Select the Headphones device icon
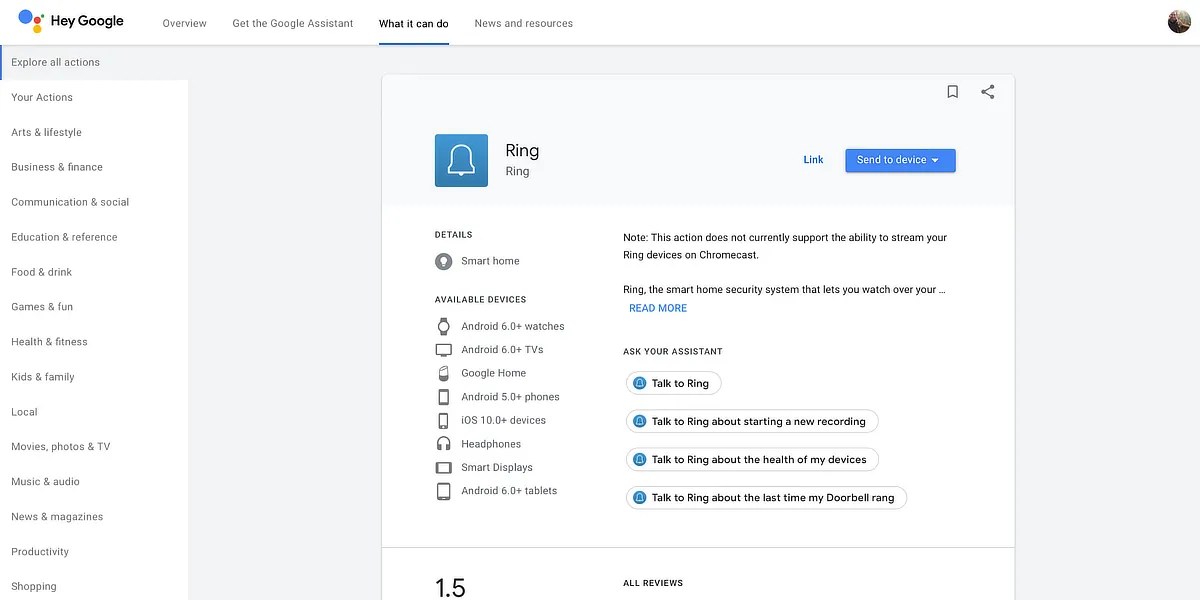The height and width of the screenshot is (600, 1200). pyautogui.click(x=443, y=443)
